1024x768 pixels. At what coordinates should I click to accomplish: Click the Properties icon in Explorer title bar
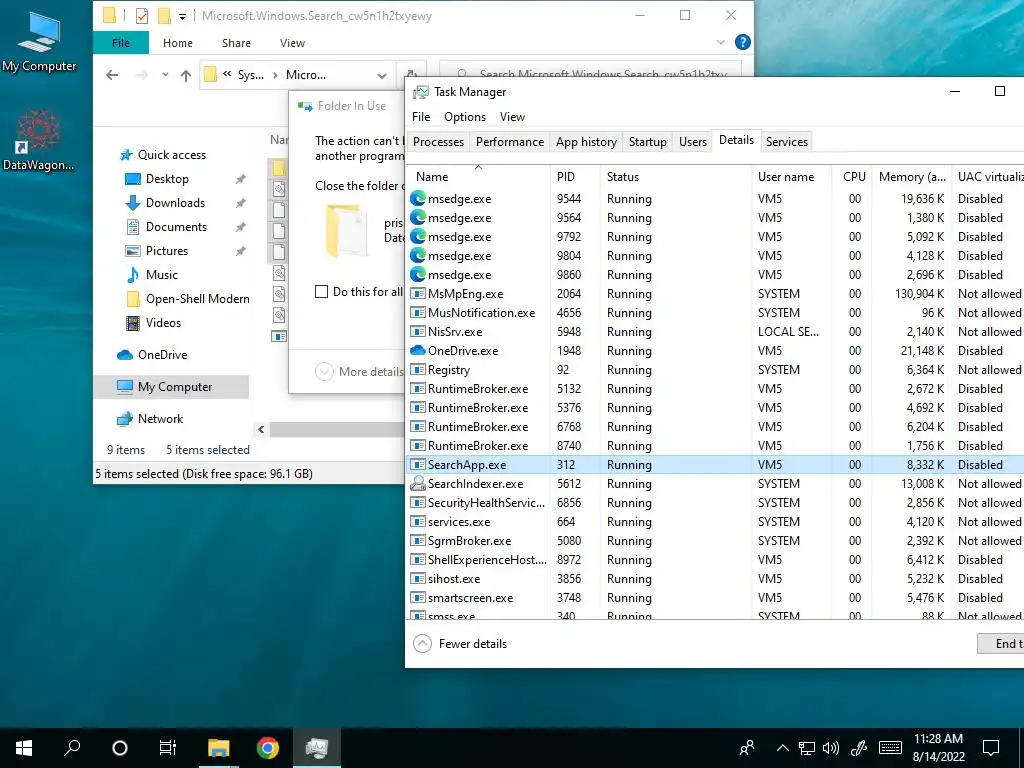(x=142, y=16)
